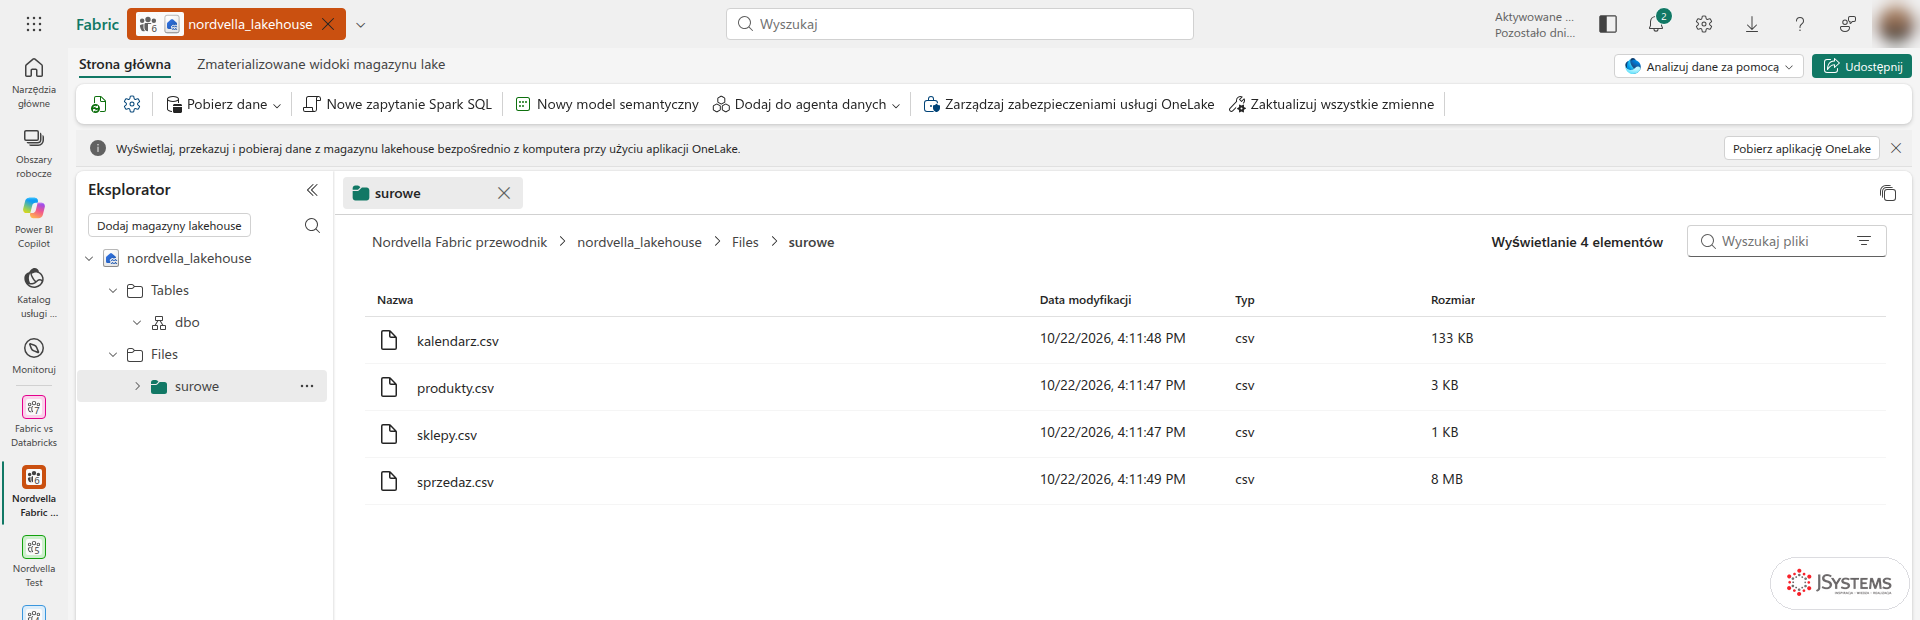Open the user profile avatar
The width and height of the screenshot is (1920, 620).
[1895, 24]
